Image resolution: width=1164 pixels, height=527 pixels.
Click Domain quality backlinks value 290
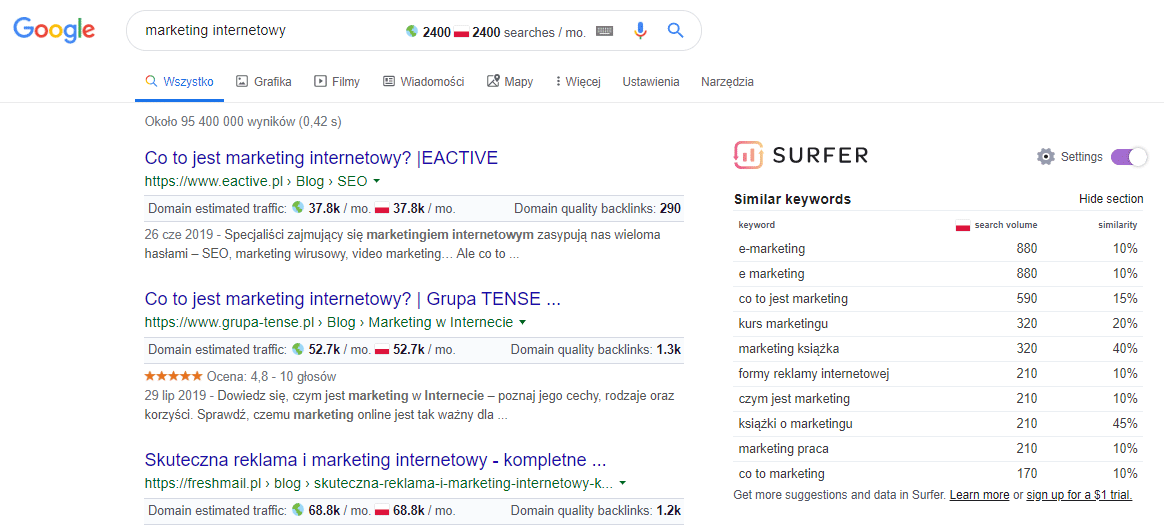pos(670,208)
